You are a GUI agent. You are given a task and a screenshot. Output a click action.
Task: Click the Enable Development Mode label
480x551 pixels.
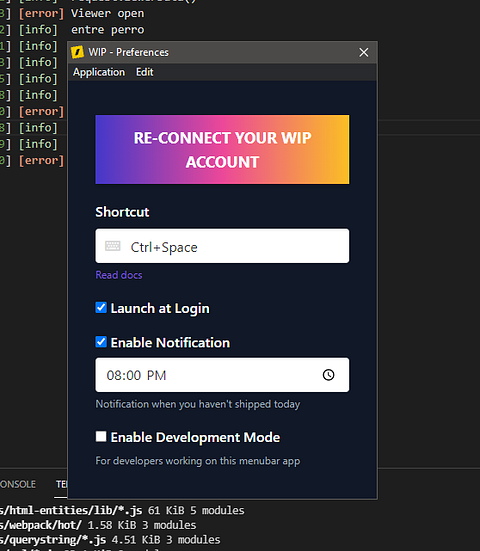click(x=195, y=437)
